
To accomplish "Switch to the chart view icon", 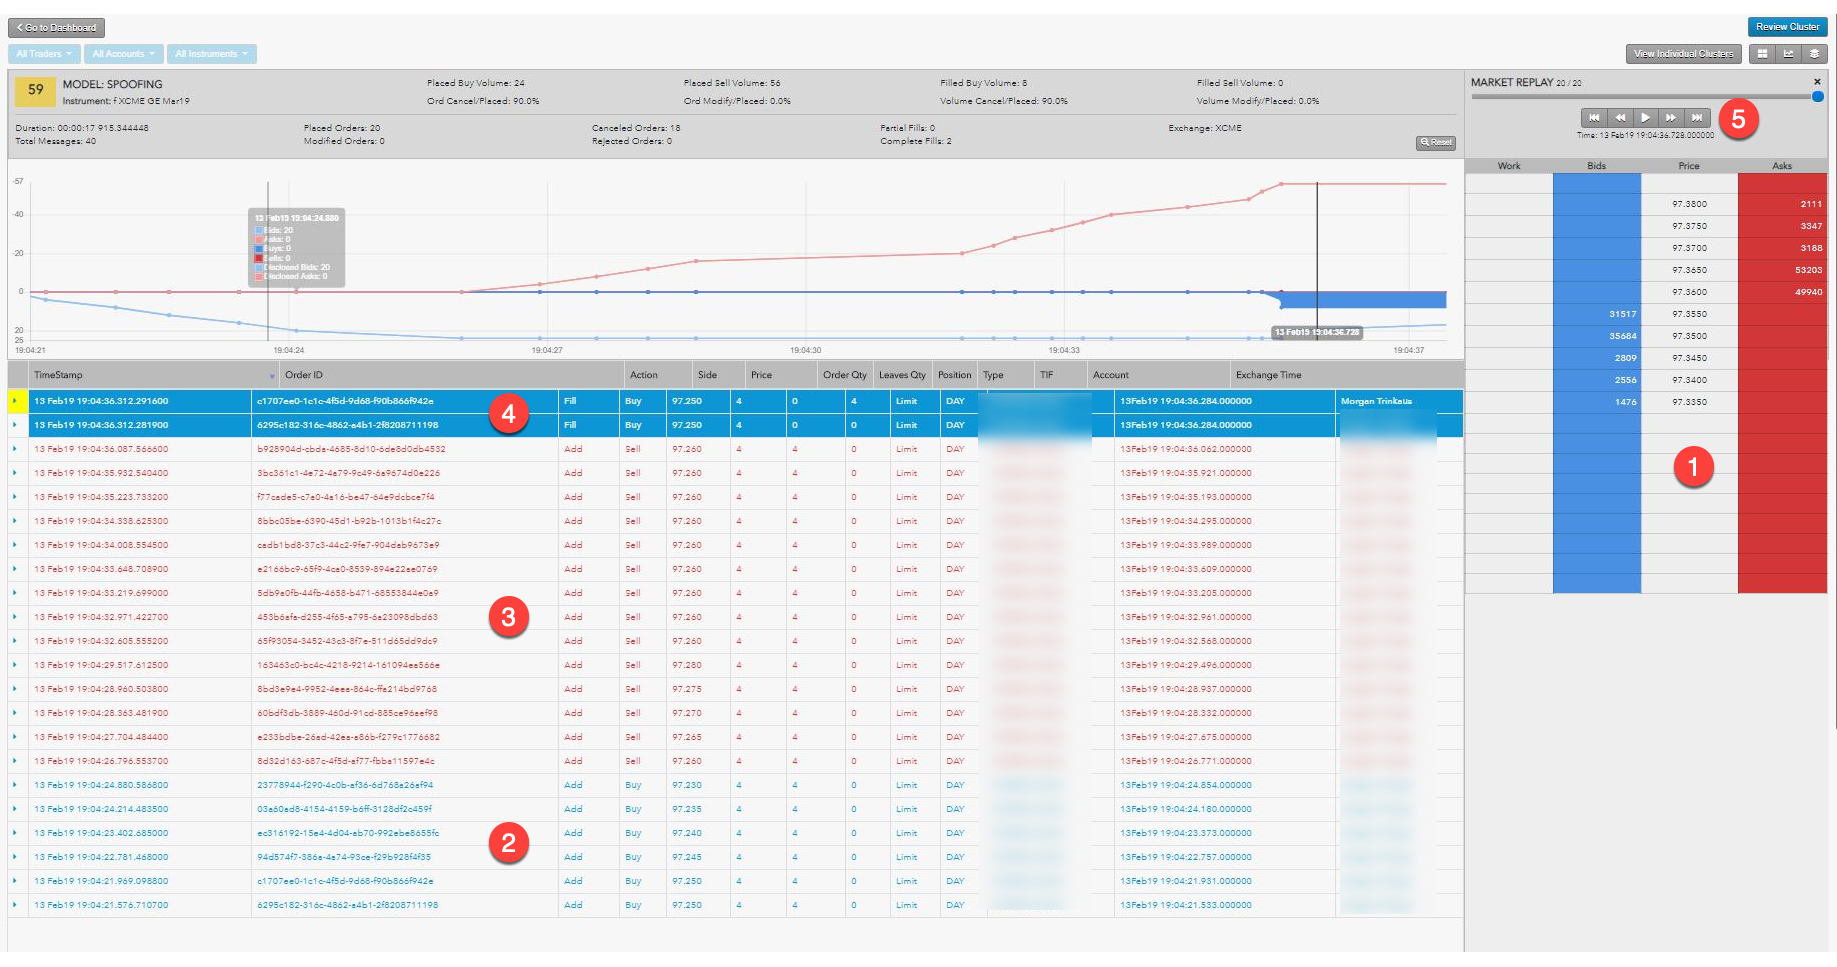I will click(1789, 54).
